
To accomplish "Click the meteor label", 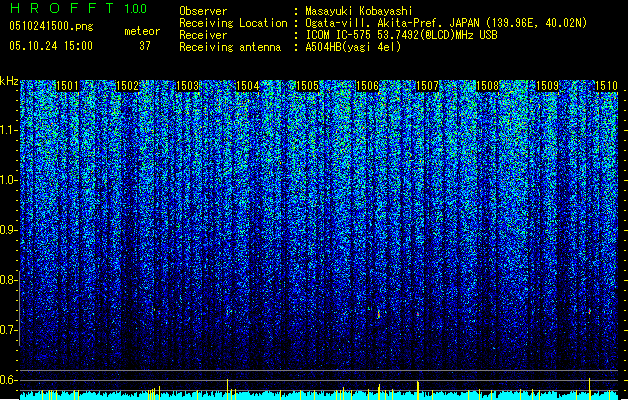I will pos(142,31).
